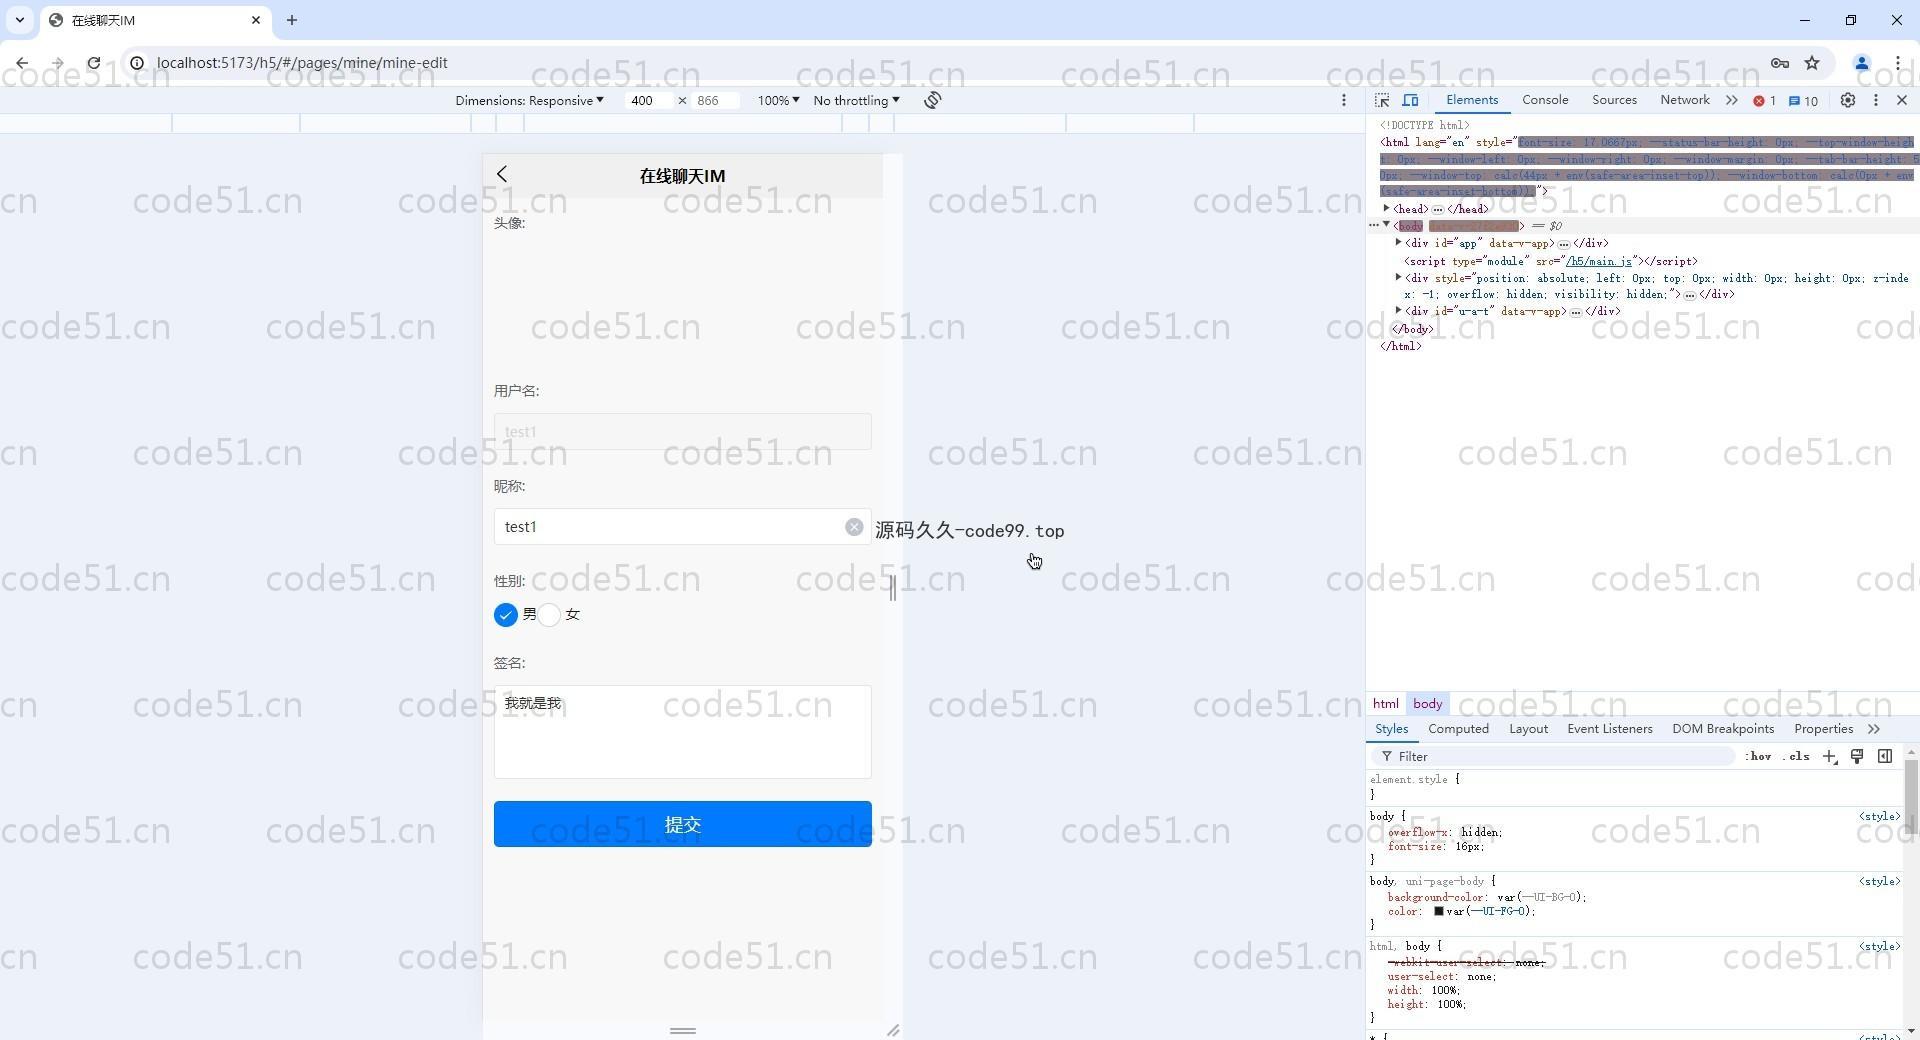The width and height of the screenshot is (1920, 1040).
Task: Show more DevTools tabs via the chevrons
Action: tap(1731, 100)
